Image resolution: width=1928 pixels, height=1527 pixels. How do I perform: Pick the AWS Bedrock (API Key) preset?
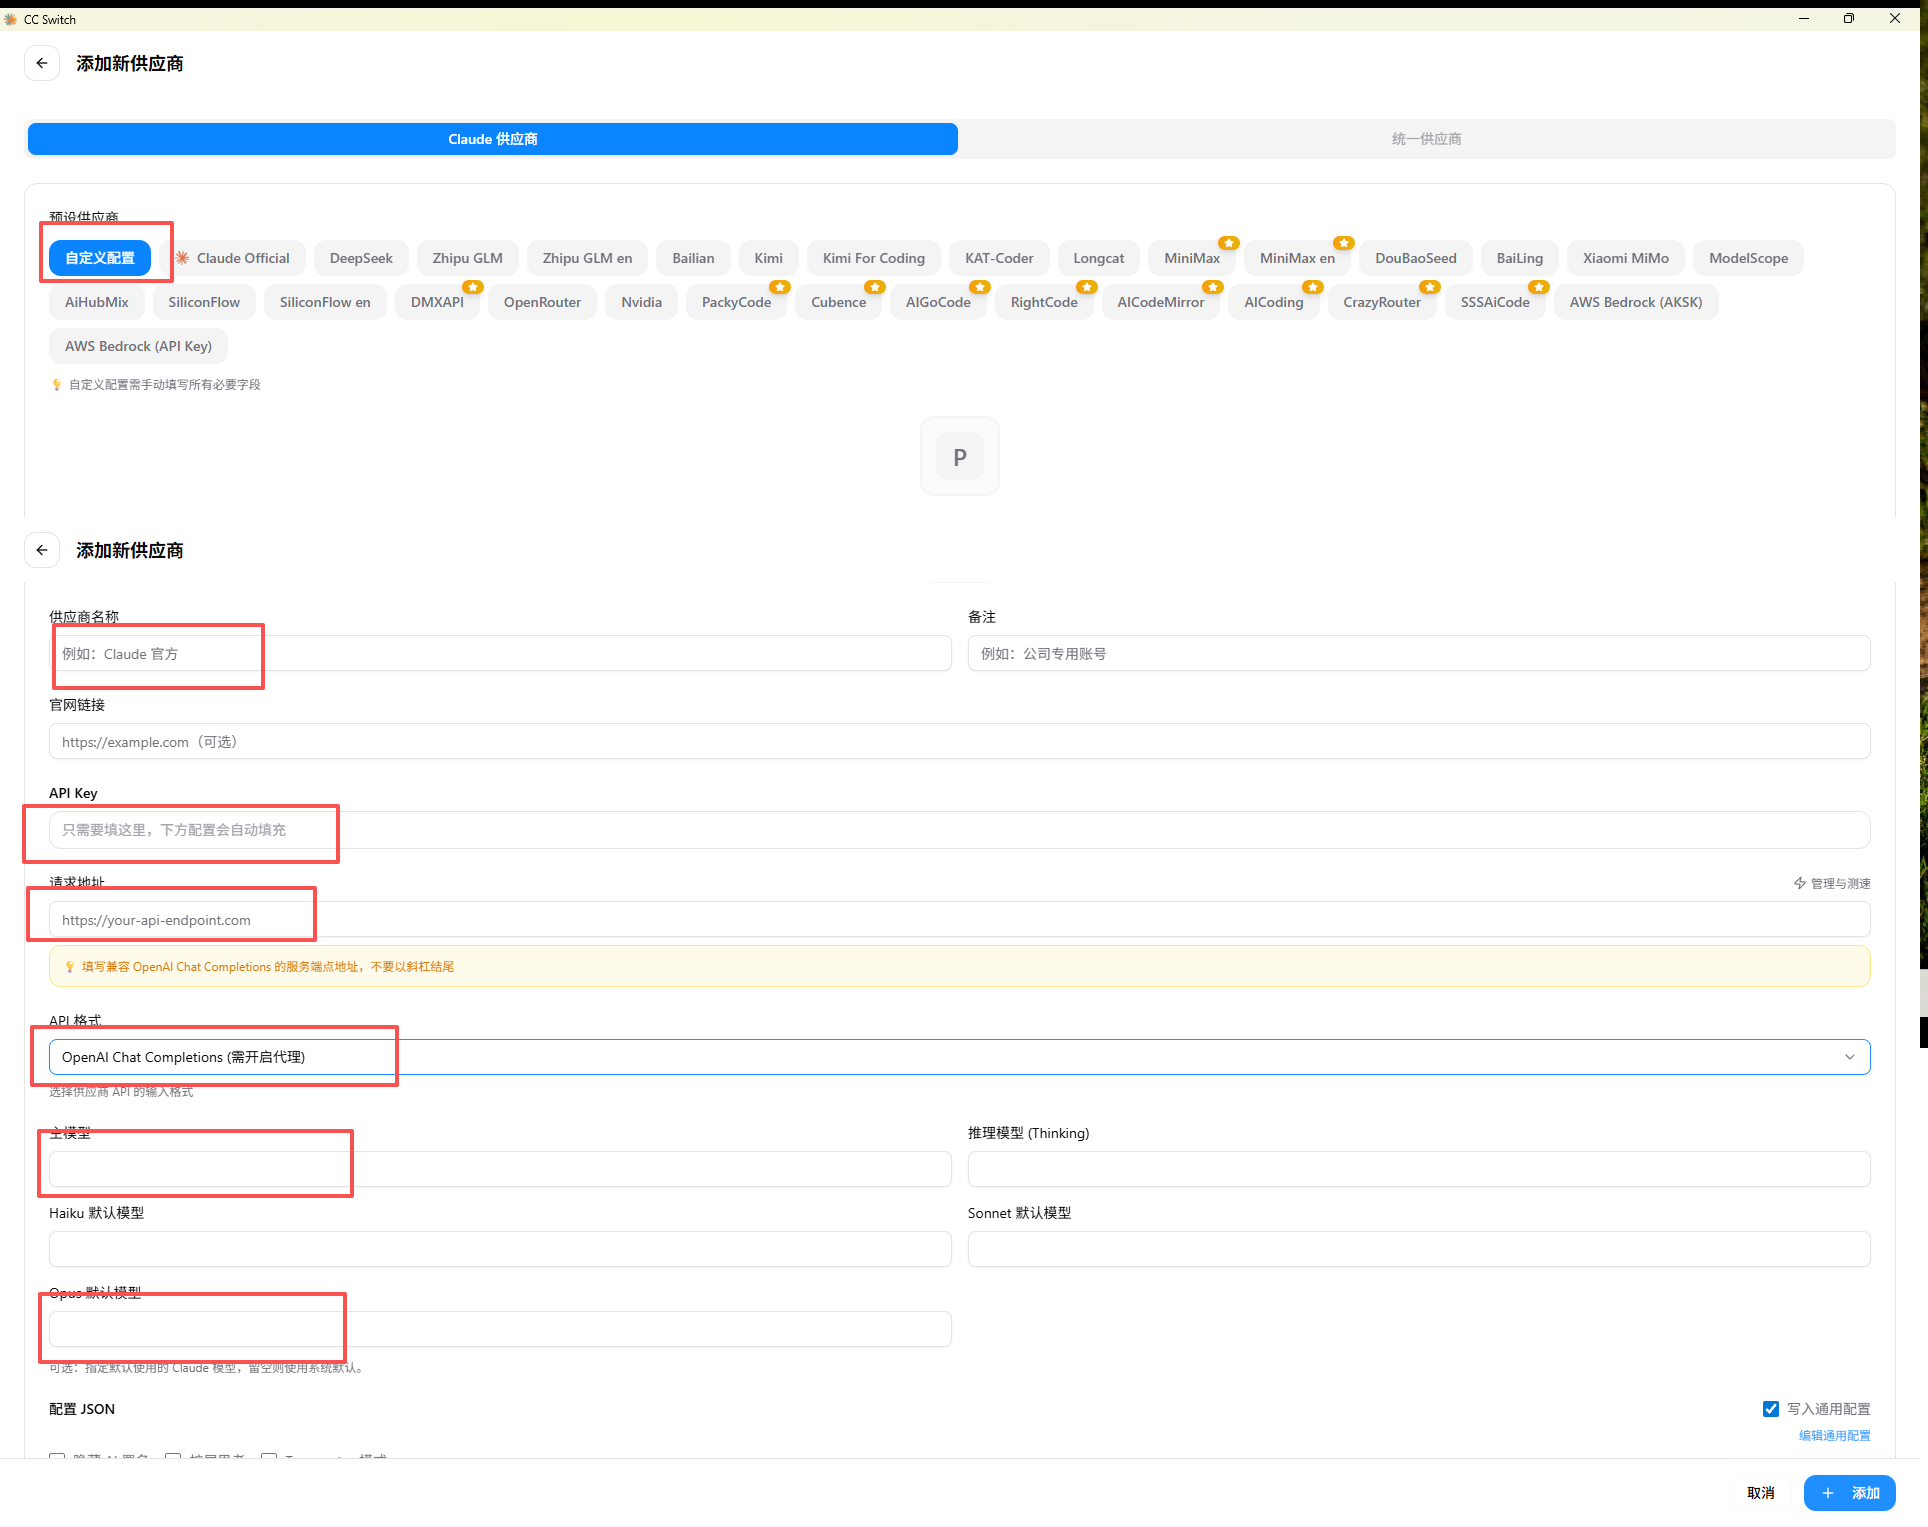pyautogui.click(x=138, y=346)
